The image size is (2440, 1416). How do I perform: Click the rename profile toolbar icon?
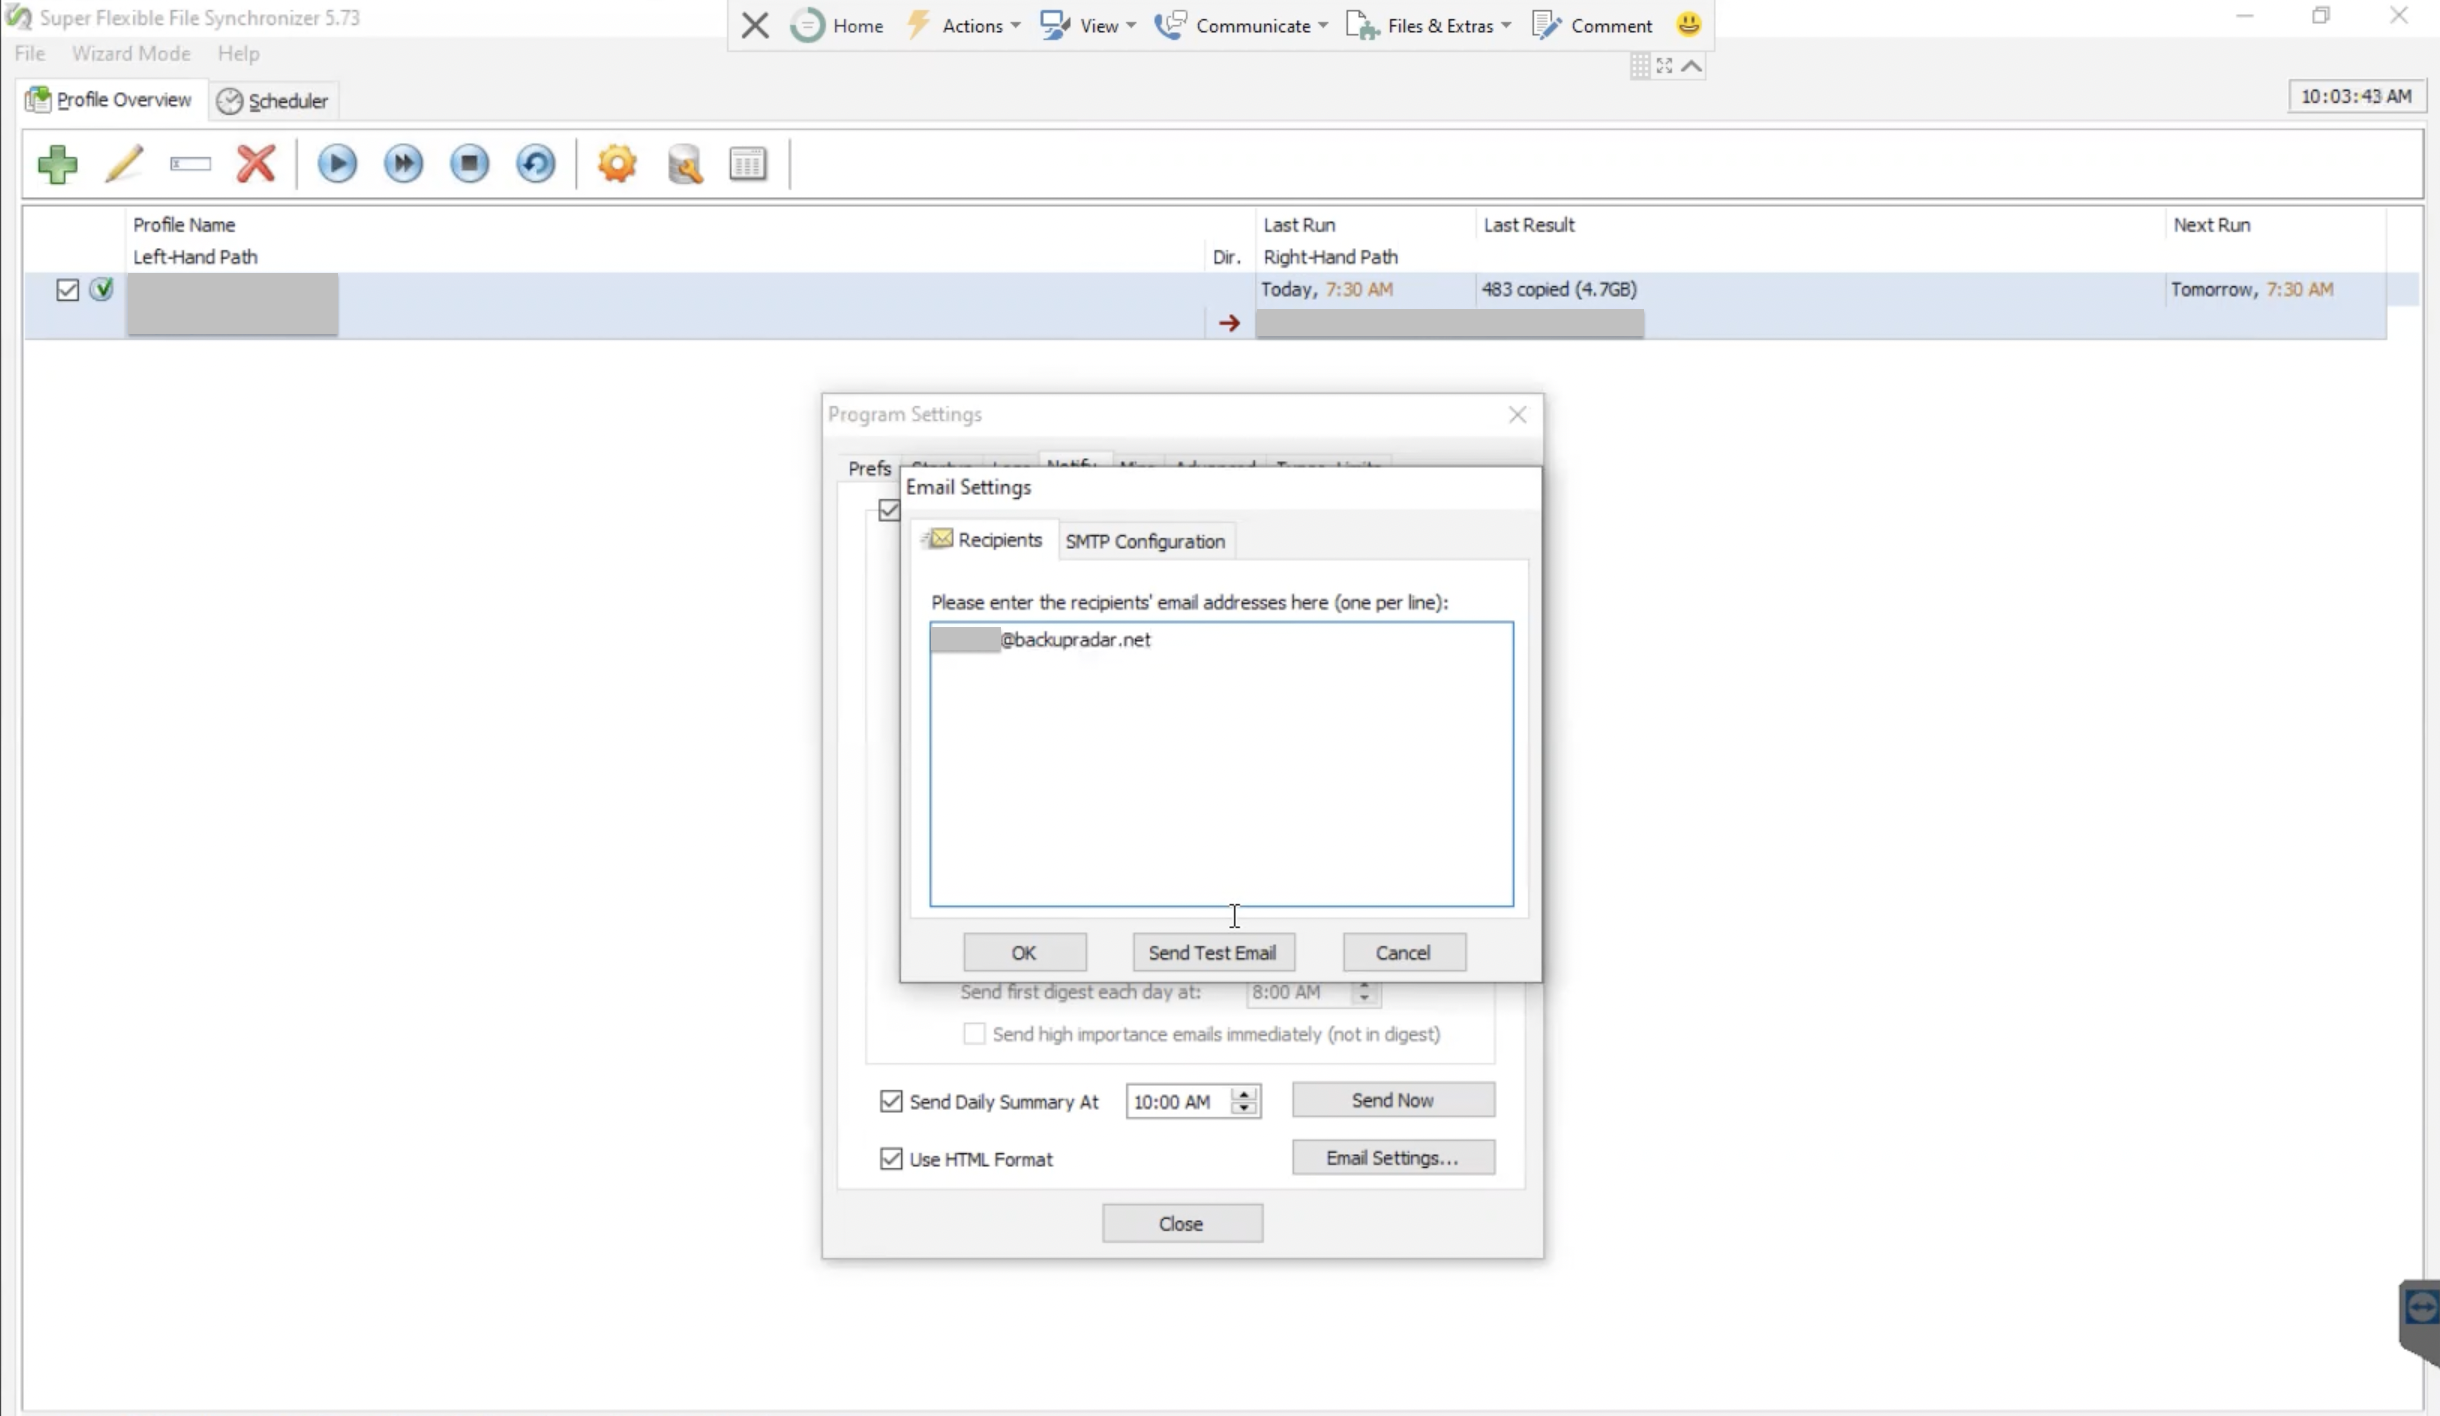pyautogui.click(x=190, y=164)
